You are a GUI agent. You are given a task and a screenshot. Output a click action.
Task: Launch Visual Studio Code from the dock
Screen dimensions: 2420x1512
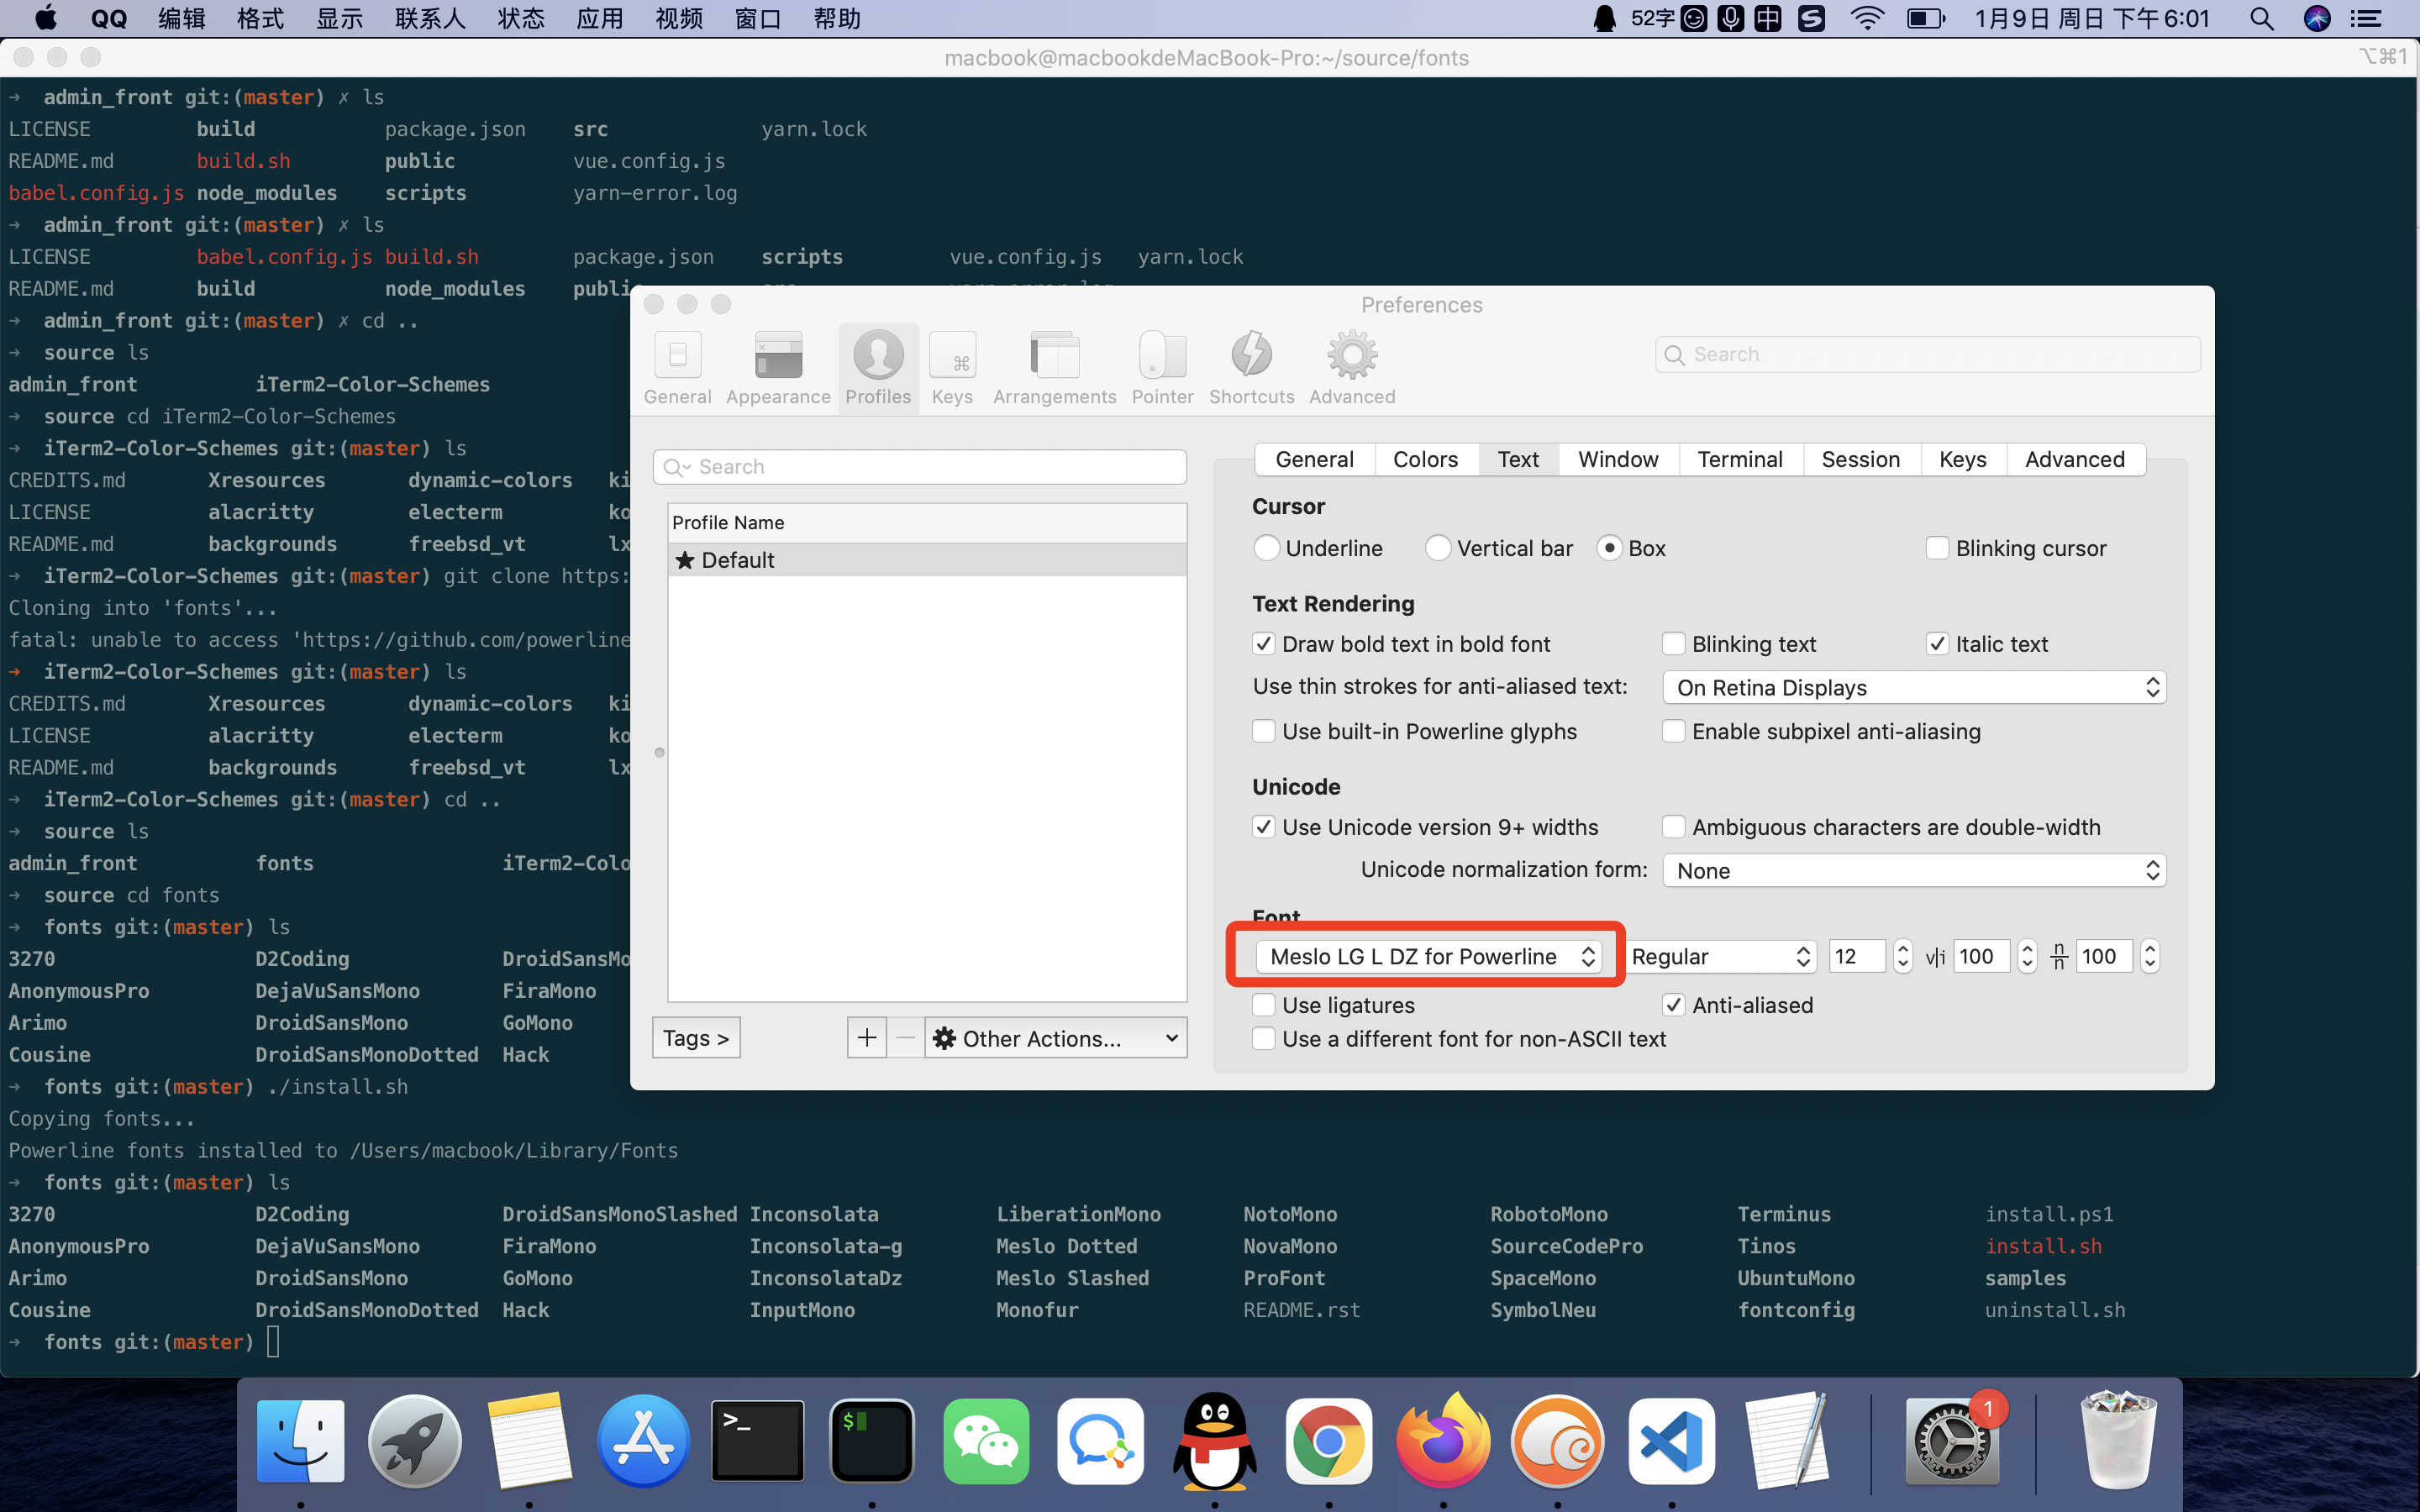(x=1671, y=1442)
